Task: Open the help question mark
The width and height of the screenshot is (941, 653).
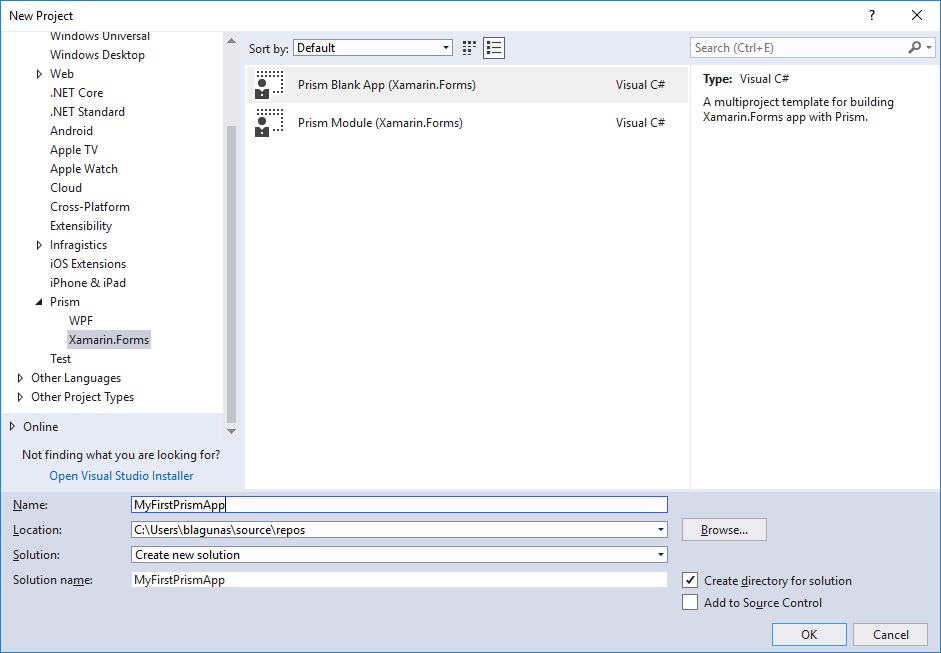Action: click(x=872, y=16)
